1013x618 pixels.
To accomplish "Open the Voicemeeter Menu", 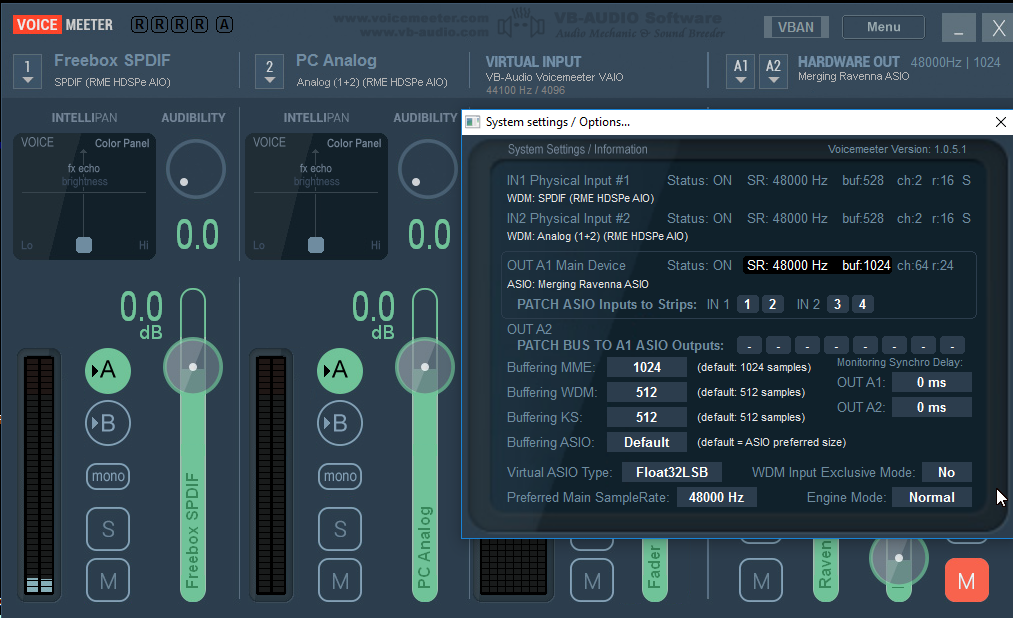I will point(883,27).
